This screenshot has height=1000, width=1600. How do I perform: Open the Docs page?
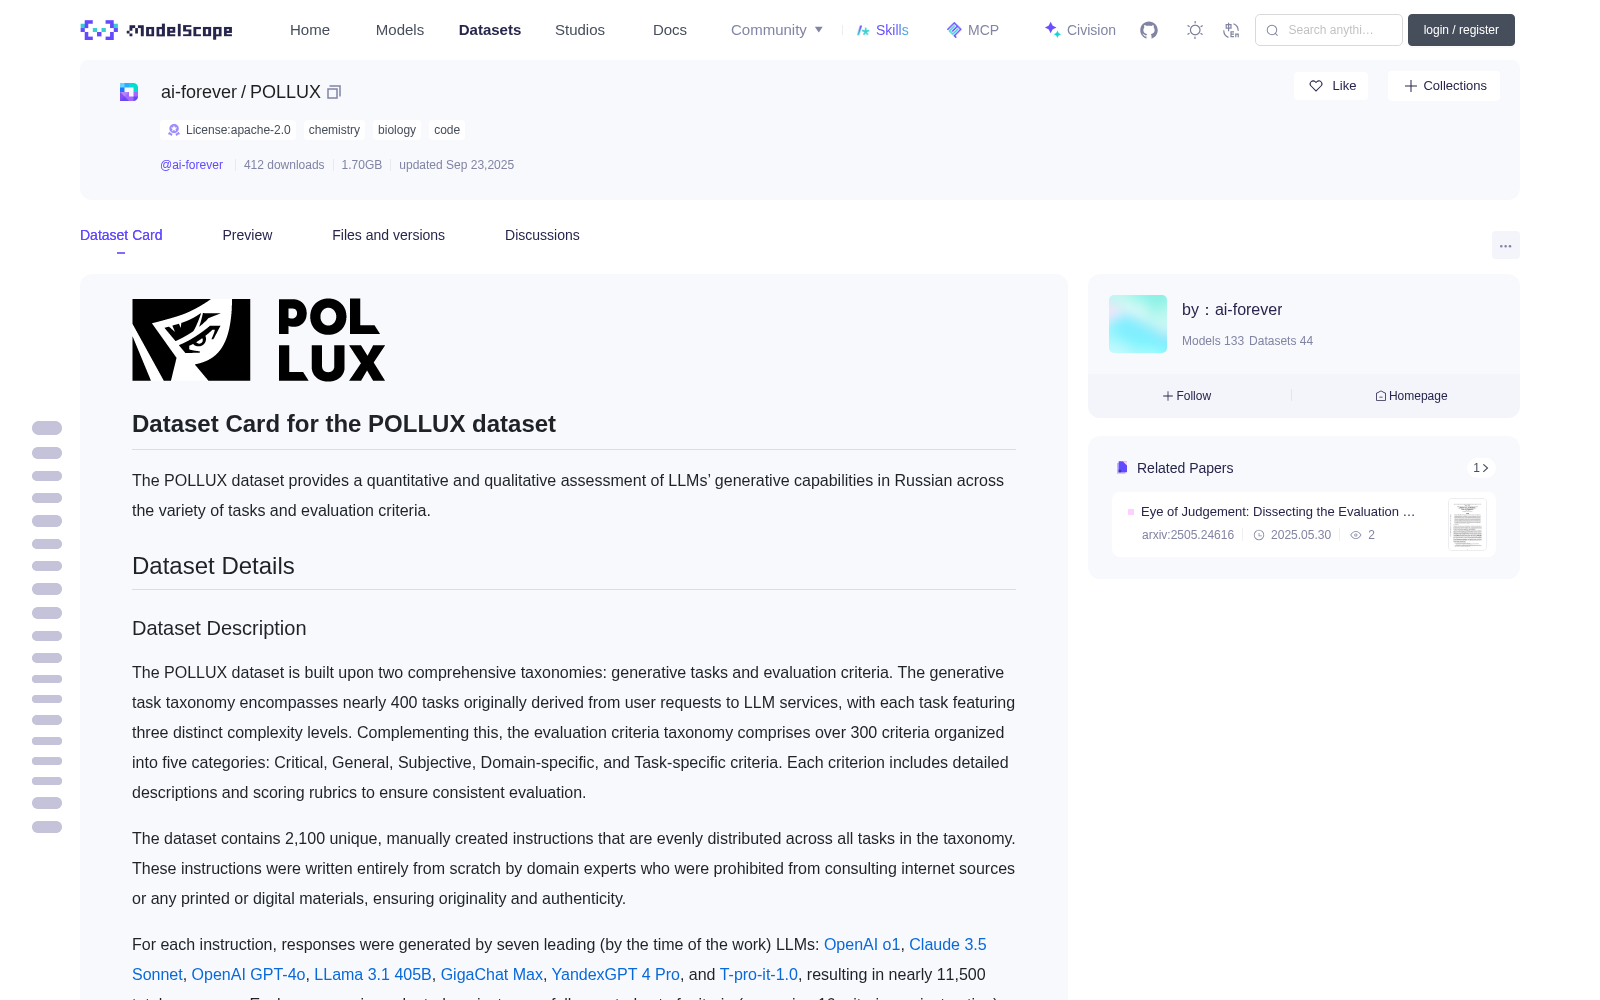click(x=670, y=30)
